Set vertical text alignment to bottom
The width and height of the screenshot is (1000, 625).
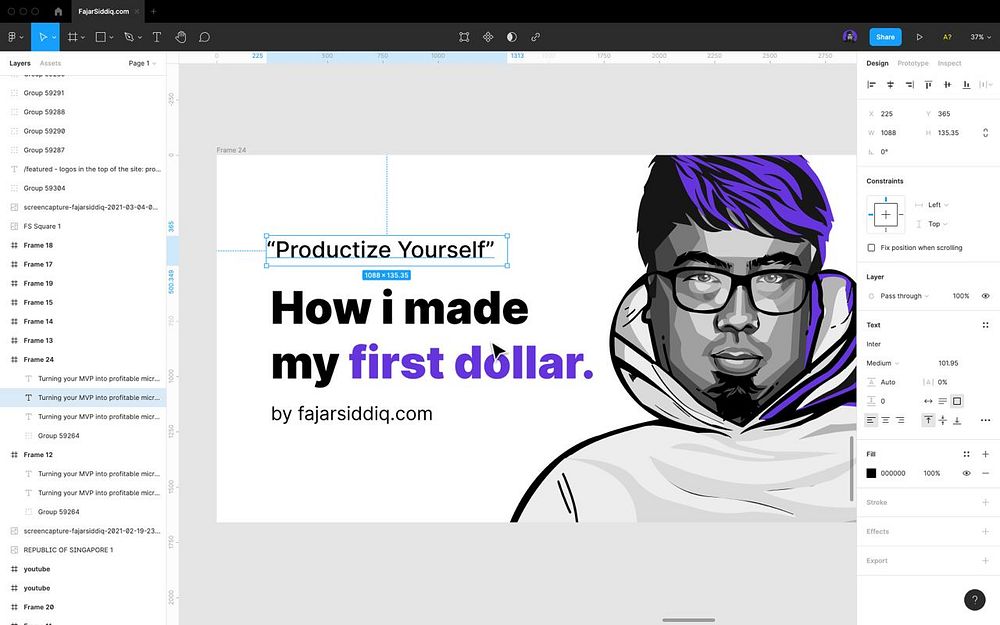(x=957, y=420)
